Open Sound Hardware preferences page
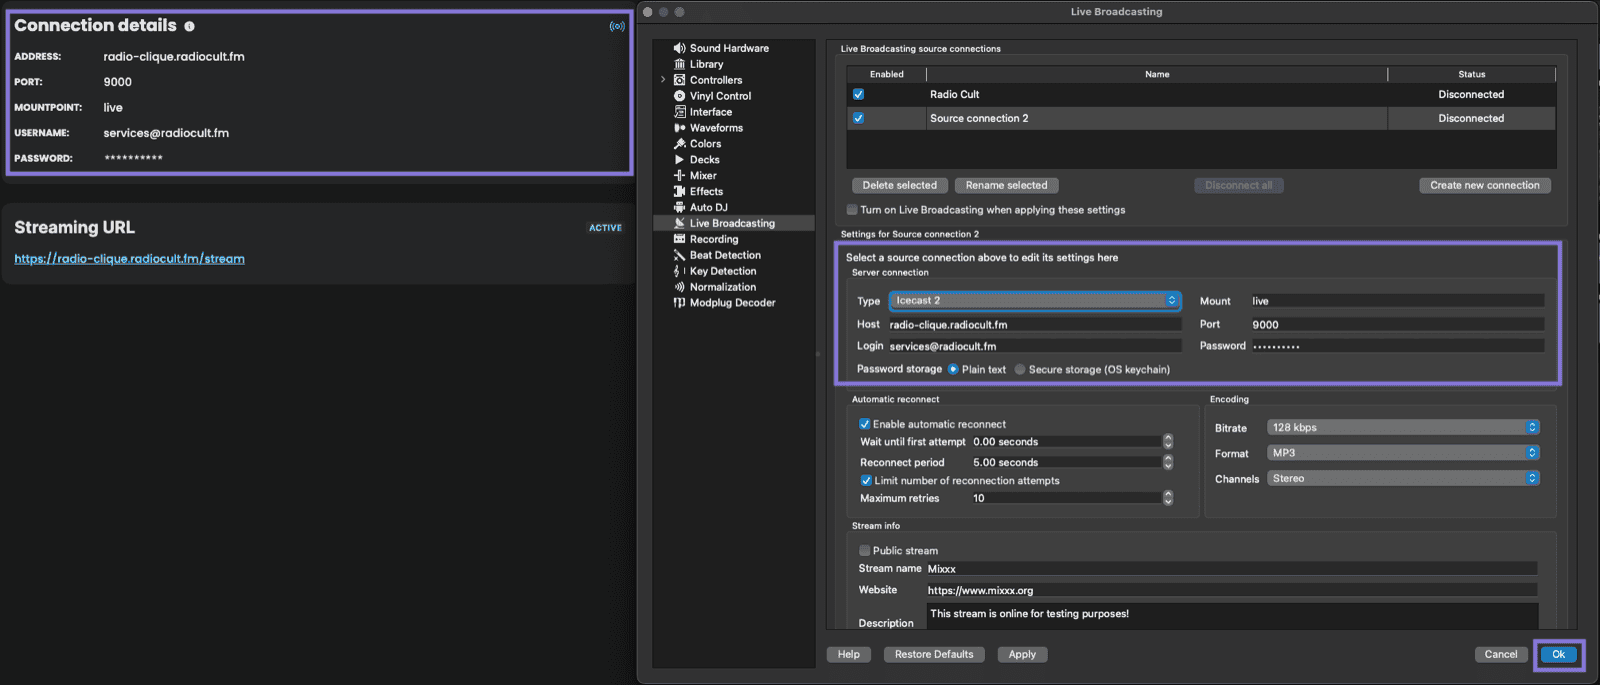Screen dimensions: 1600x685 point(729,48)
